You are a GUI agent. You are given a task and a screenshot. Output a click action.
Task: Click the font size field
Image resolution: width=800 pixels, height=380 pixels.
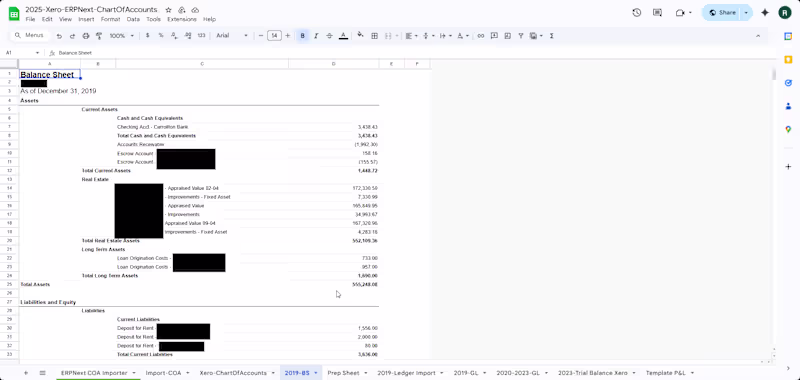click(x=274, y=36)
